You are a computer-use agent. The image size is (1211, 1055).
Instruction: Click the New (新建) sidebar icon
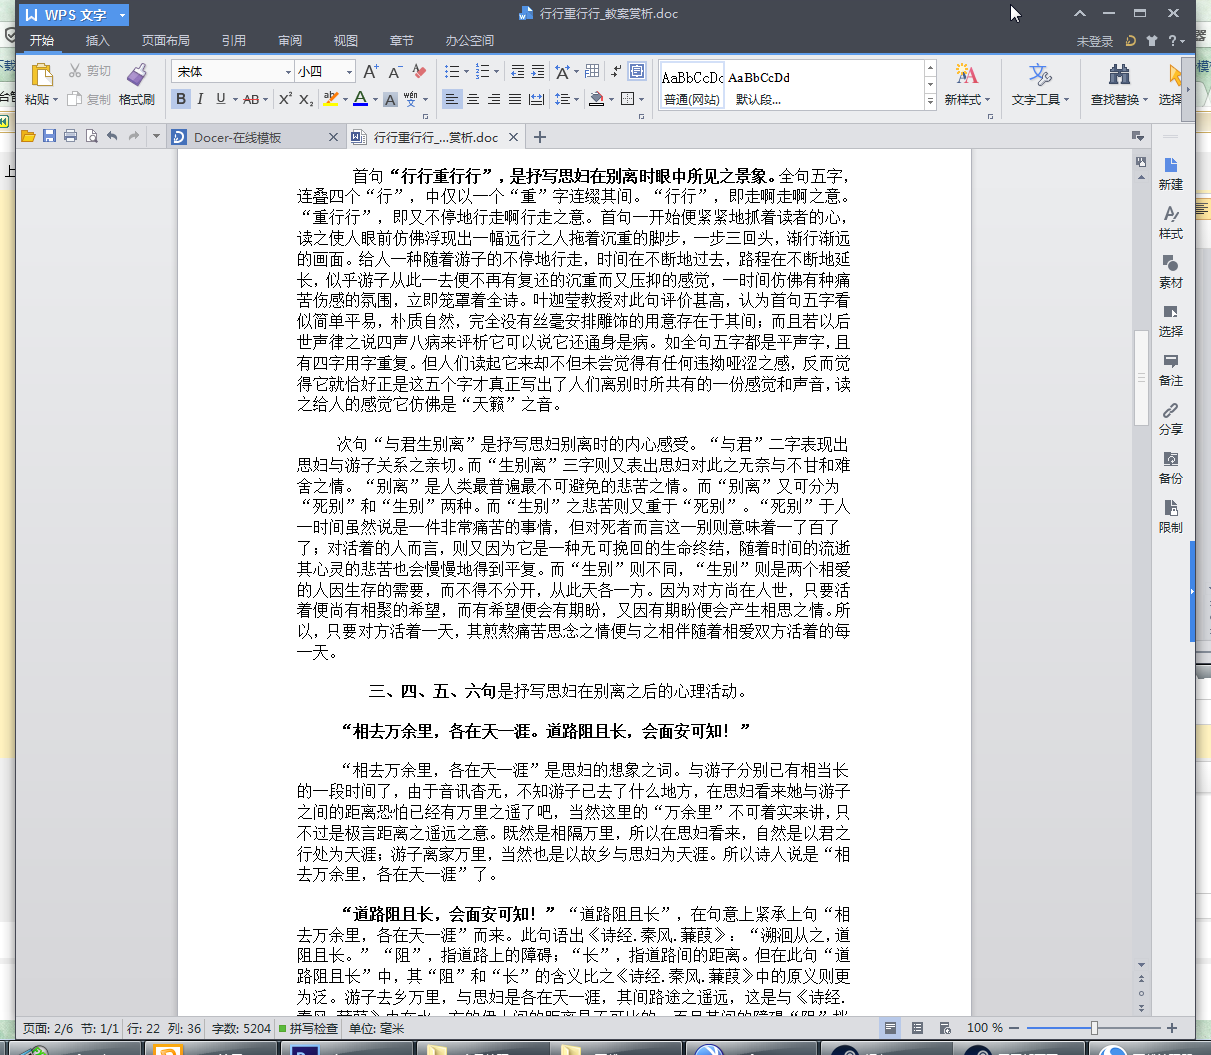tap(1171, 172)
